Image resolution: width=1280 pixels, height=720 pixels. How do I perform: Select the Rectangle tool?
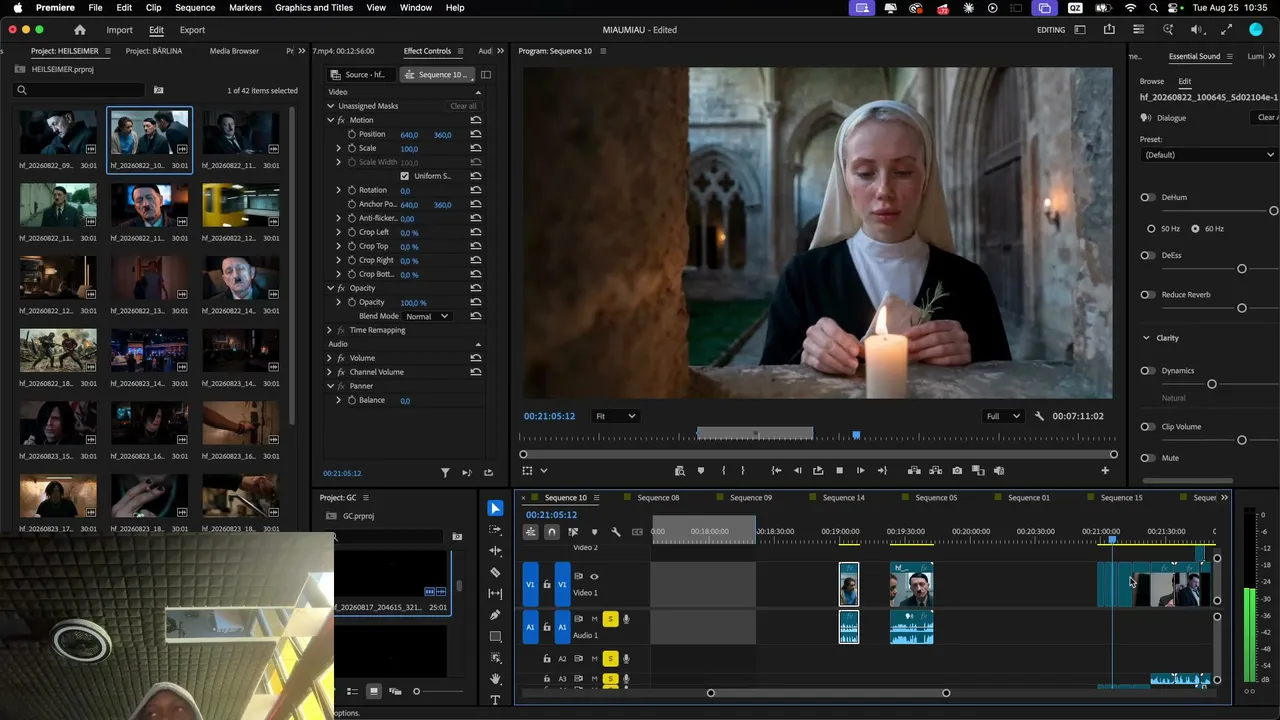(x=495, y=636)
